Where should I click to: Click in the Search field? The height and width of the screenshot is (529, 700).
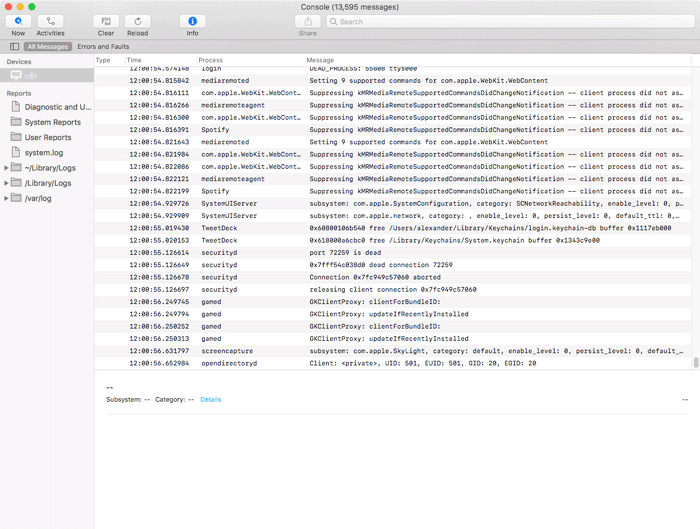click(510, 21)
